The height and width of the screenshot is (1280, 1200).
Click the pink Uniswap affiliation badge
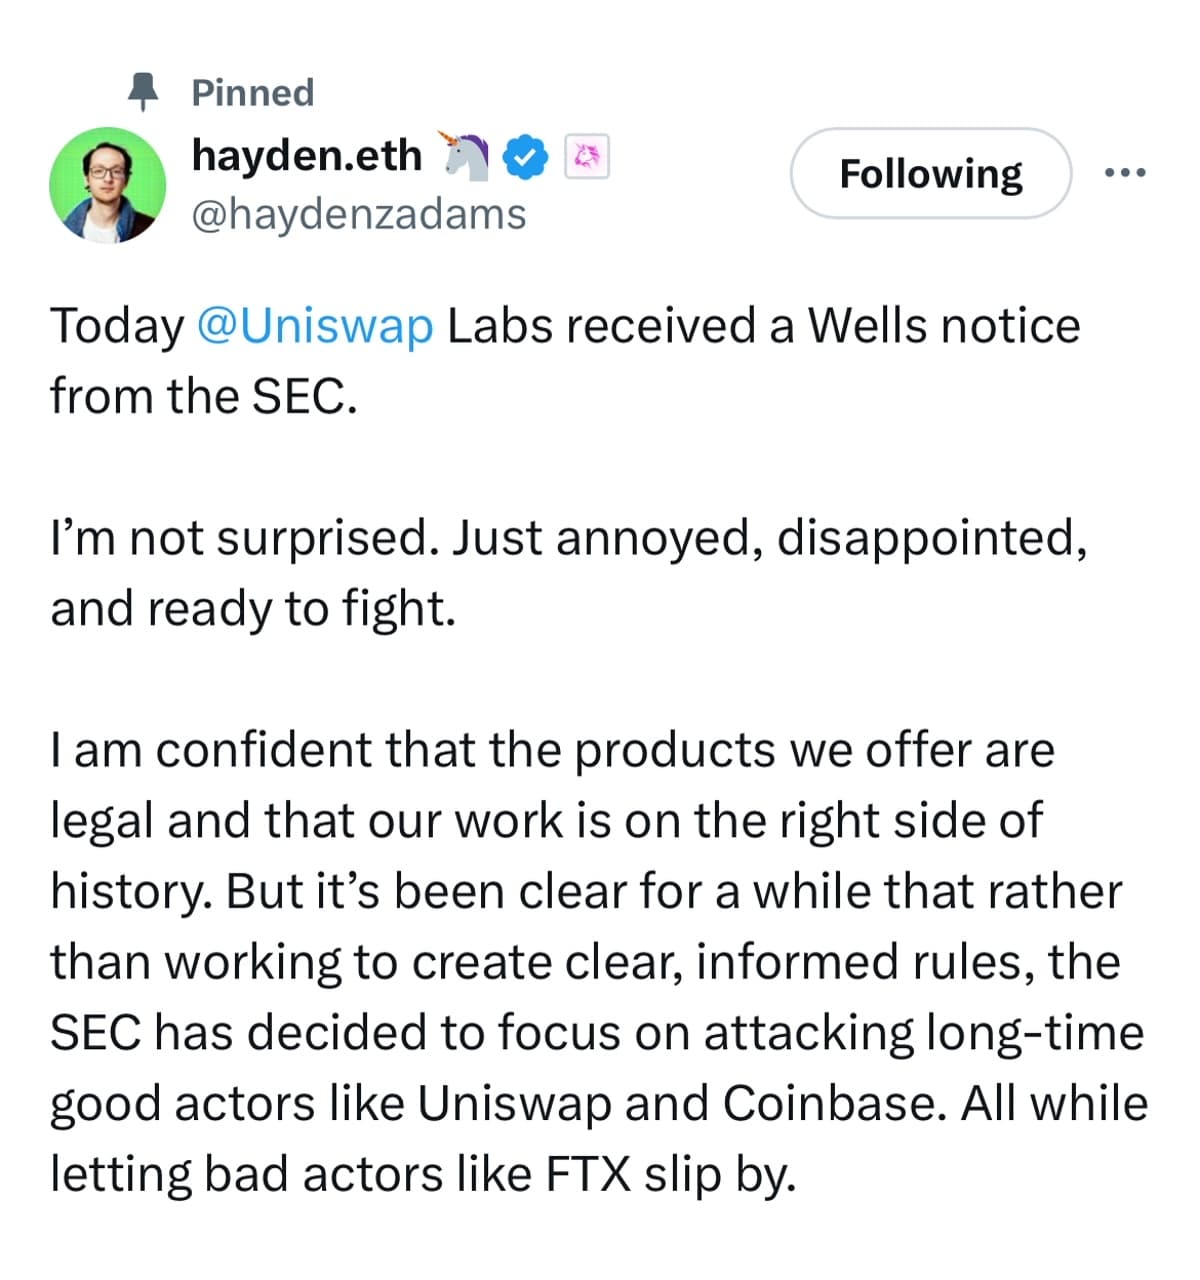(587, 157)
